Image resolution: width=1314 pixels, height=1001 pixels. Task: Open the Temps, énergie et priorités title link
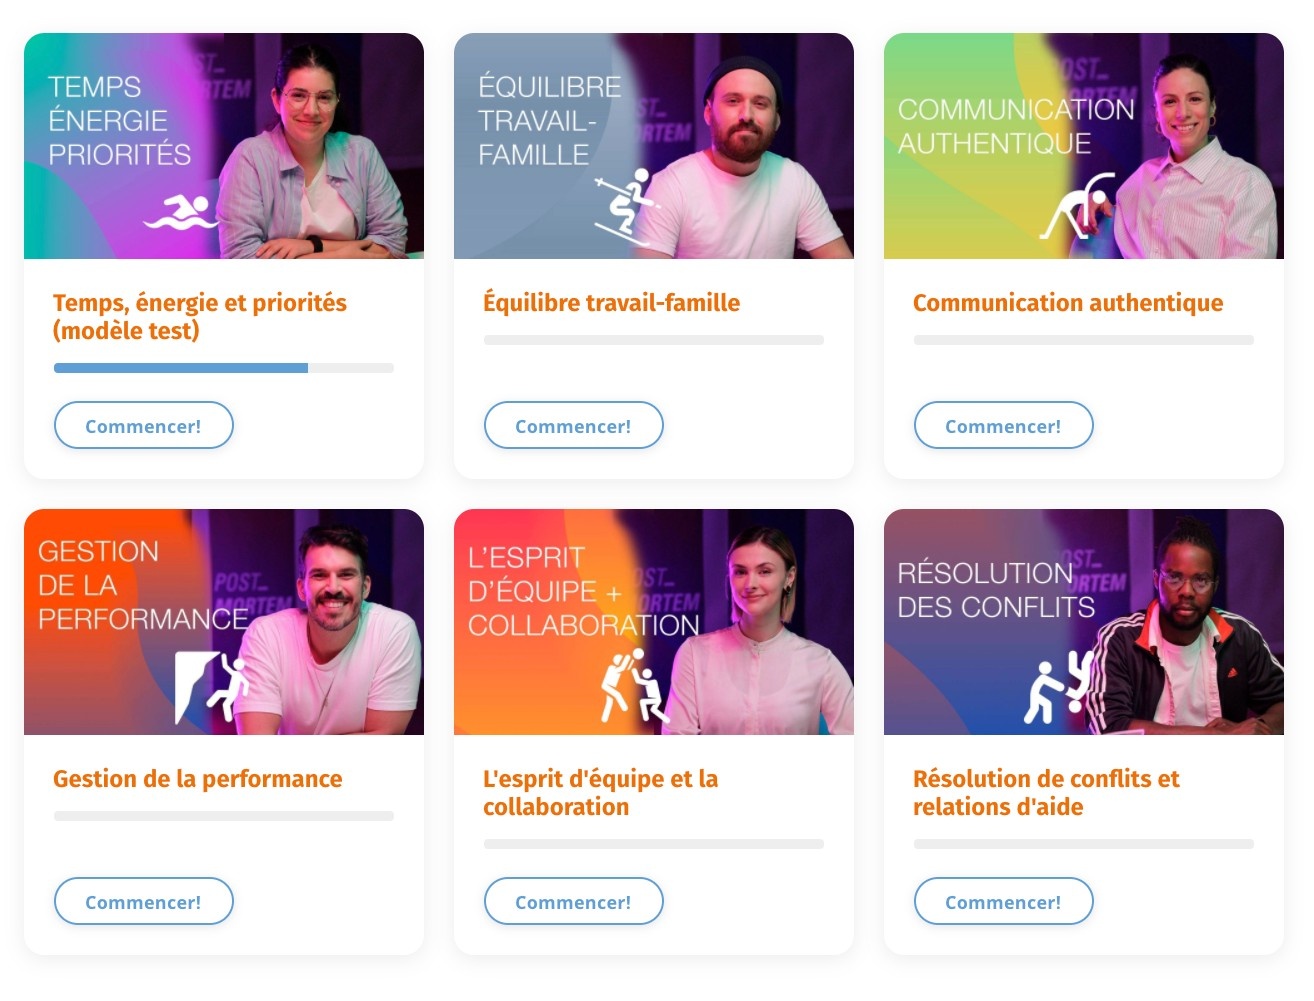[200, 316]
